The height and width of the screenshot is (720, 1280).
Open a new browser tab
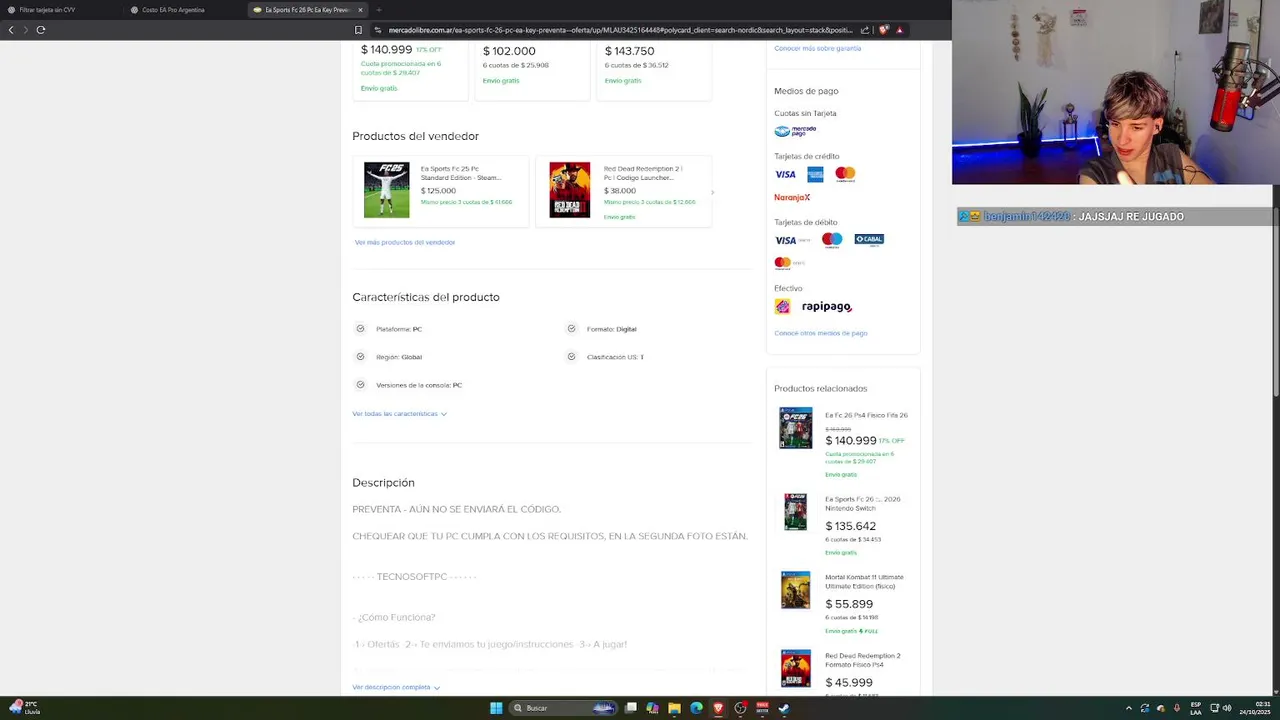point(378,10)
